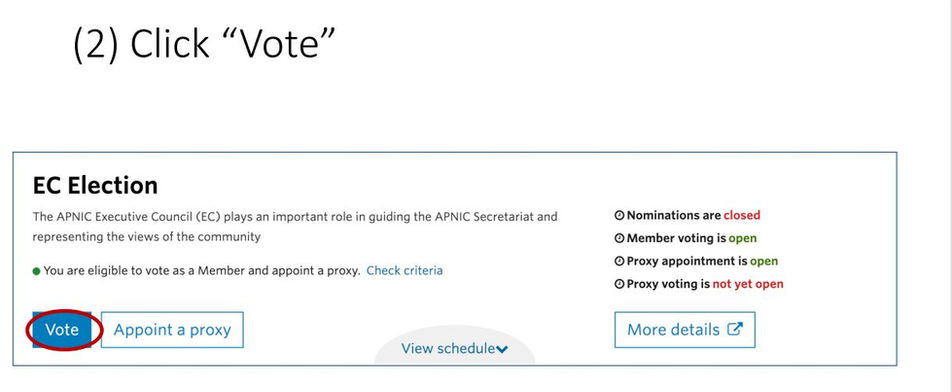Click the red closed nominations status
952x392 pixels.
pyautogui.click(x=741, y=215)
